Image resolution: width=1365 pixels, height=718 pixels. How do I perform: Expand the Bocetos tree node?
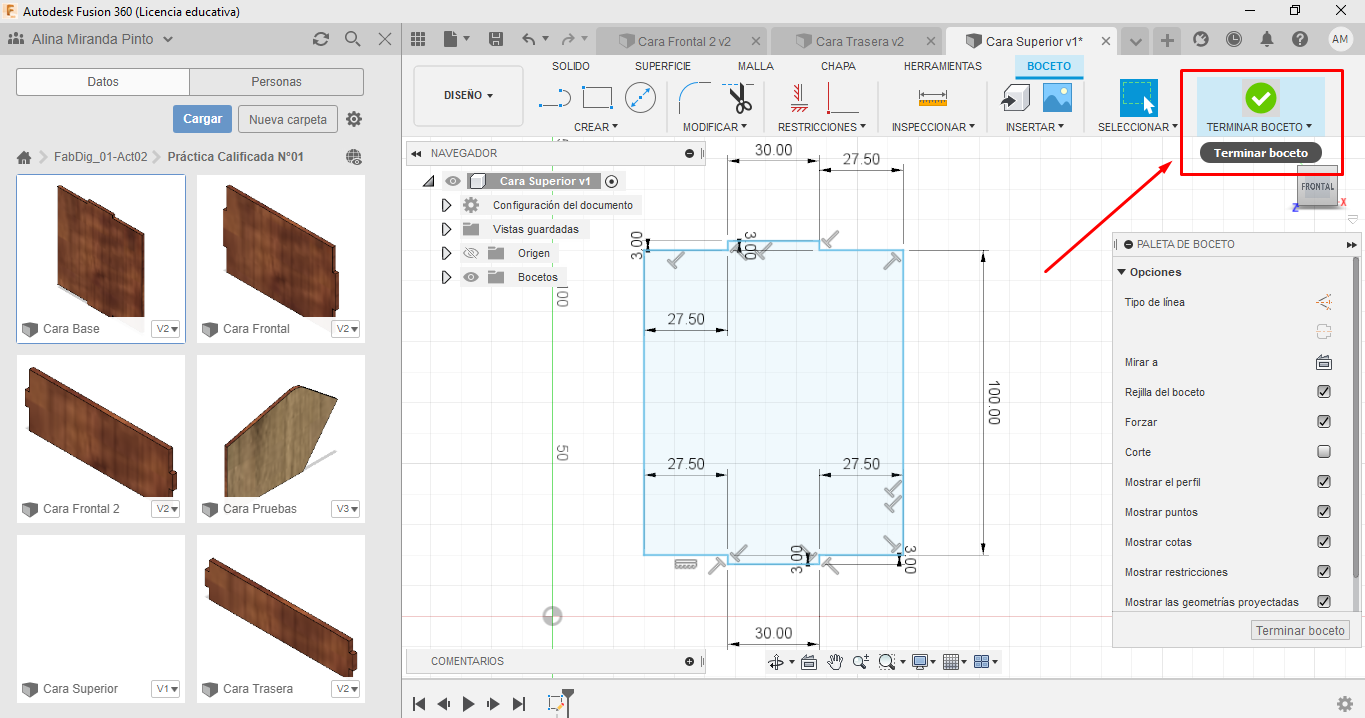click(446, 277)
